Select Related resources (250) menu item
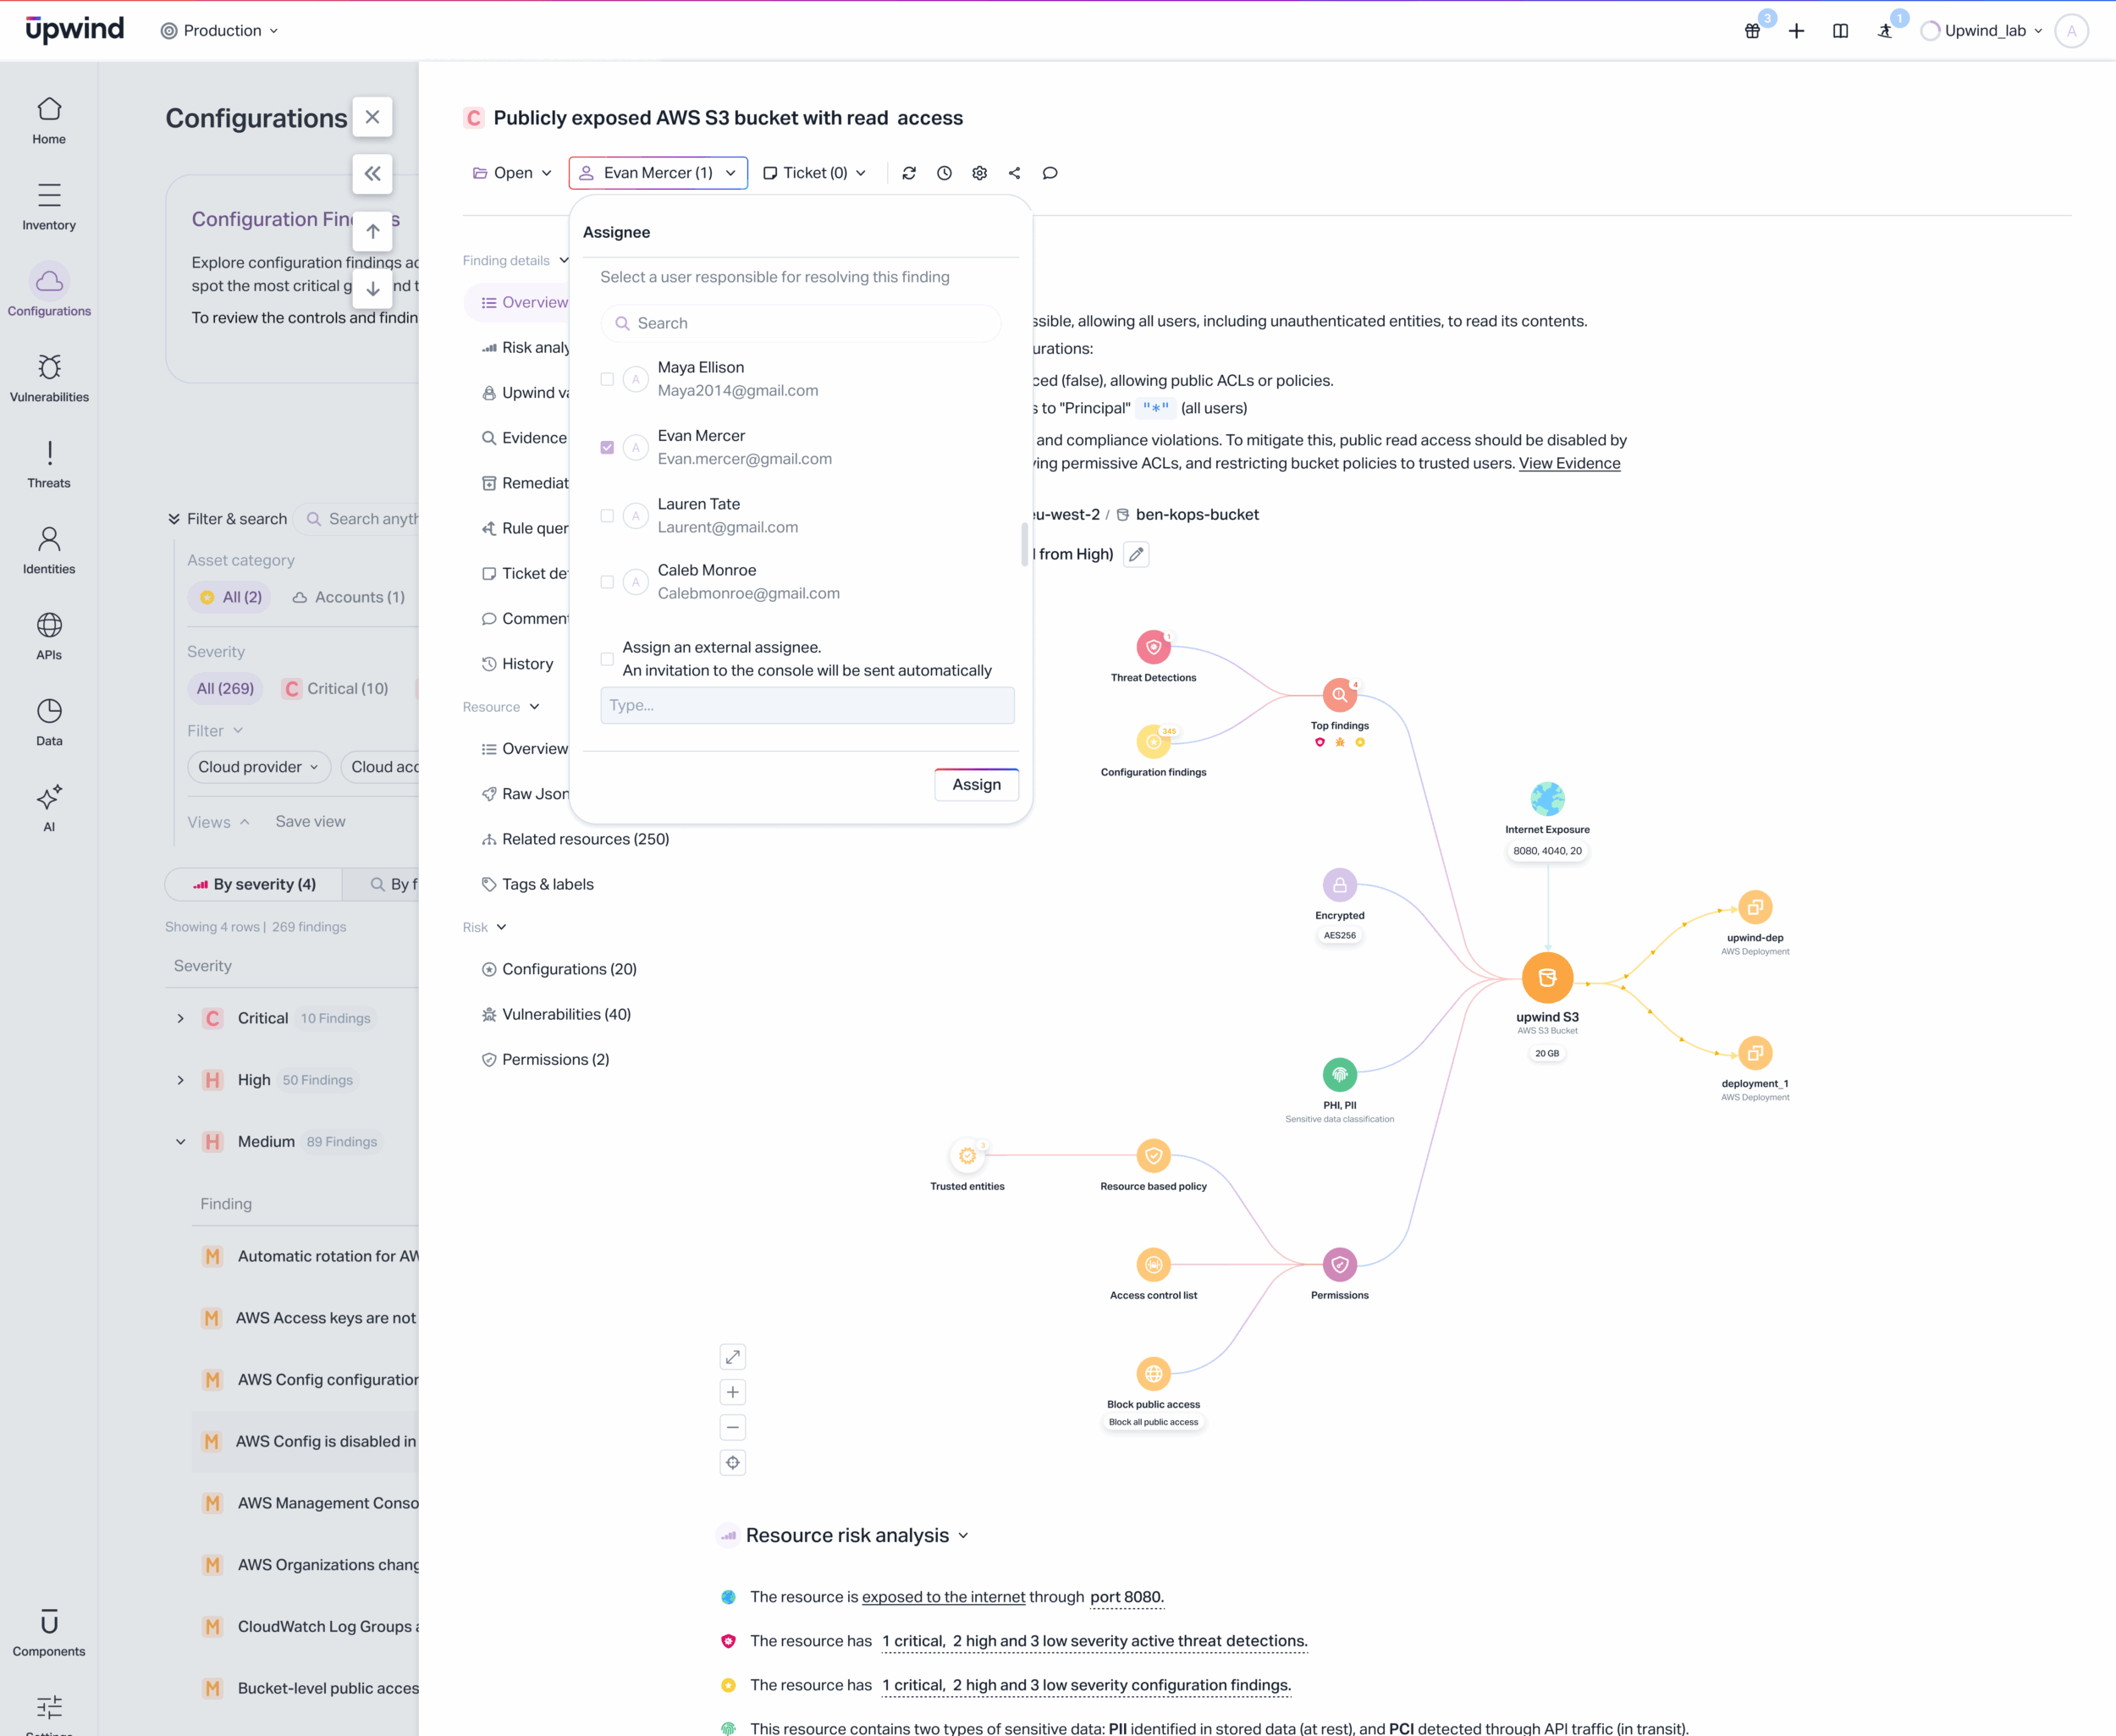The width and height of the screenshot is (2116, 1736). pos(585,839)
